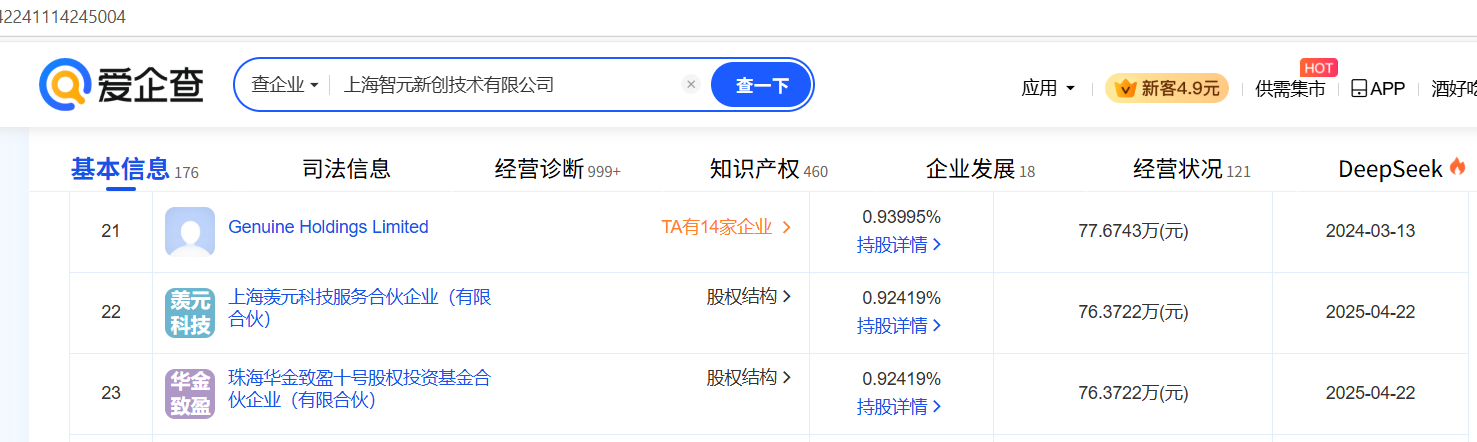Select the row number 23 cell
1477x442 pixels.
pos(111,393)
